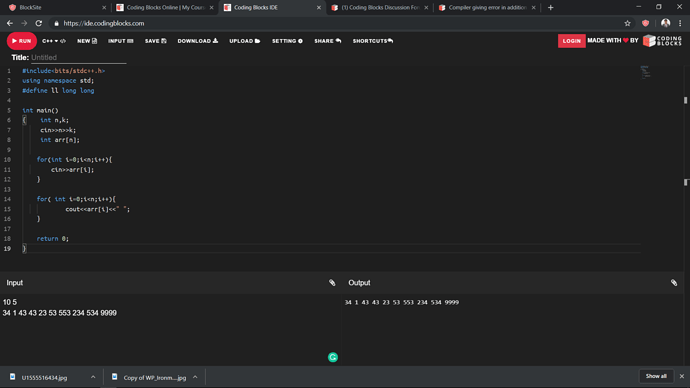Toggle the INPUT panel
This screenshot has width=690, height=388.
pyautogui.click(x=121, y=41)
